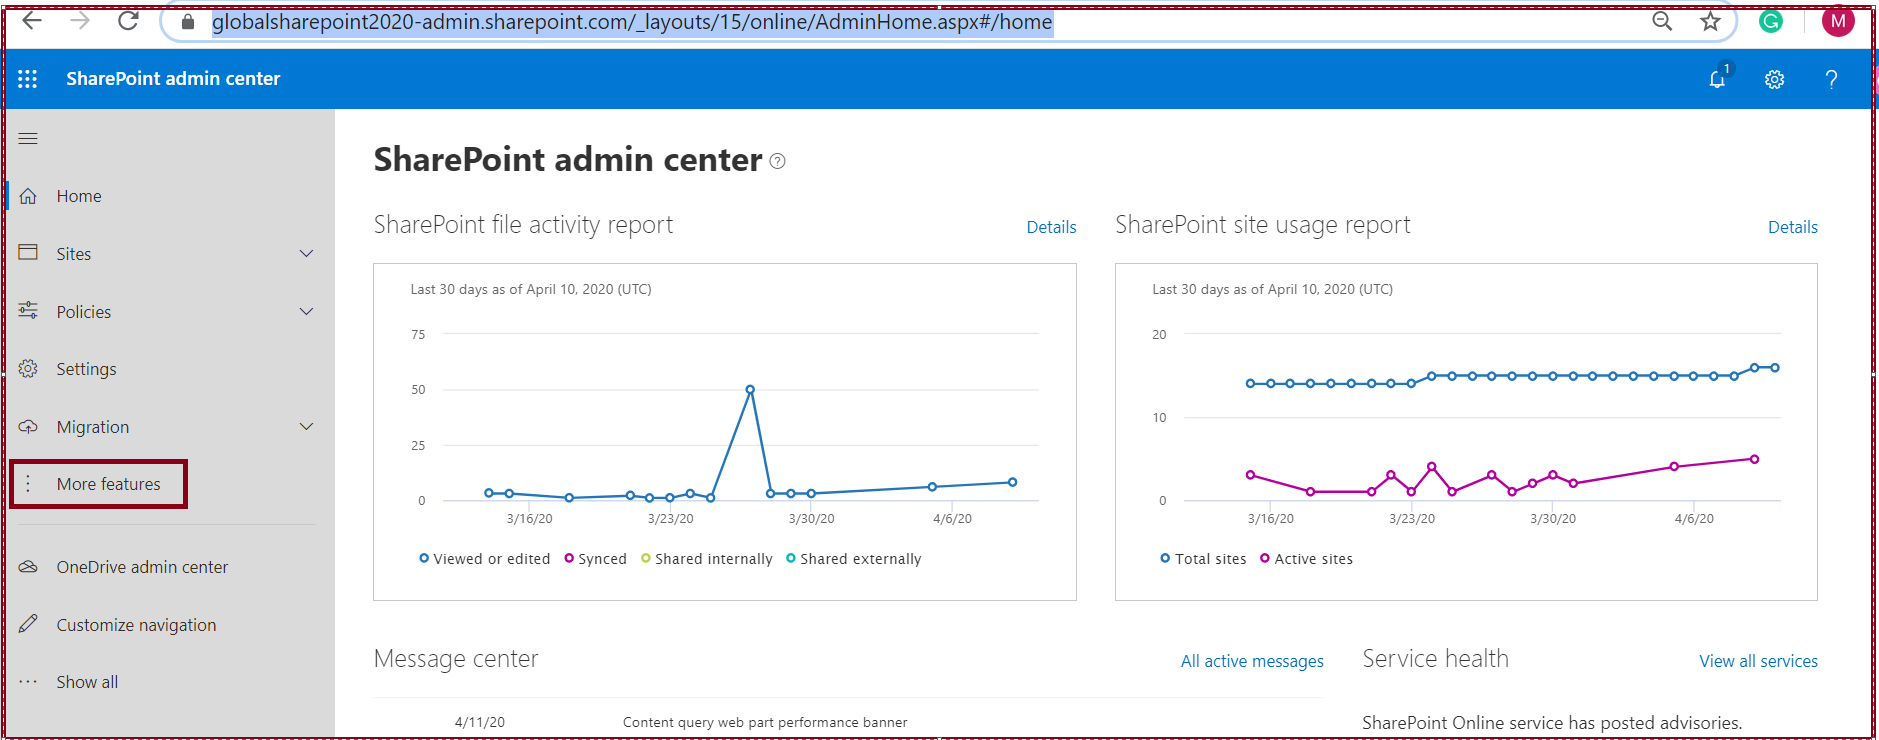
Task: Click the OneDrive cloud icon
Action: click(x=28, y=567)
